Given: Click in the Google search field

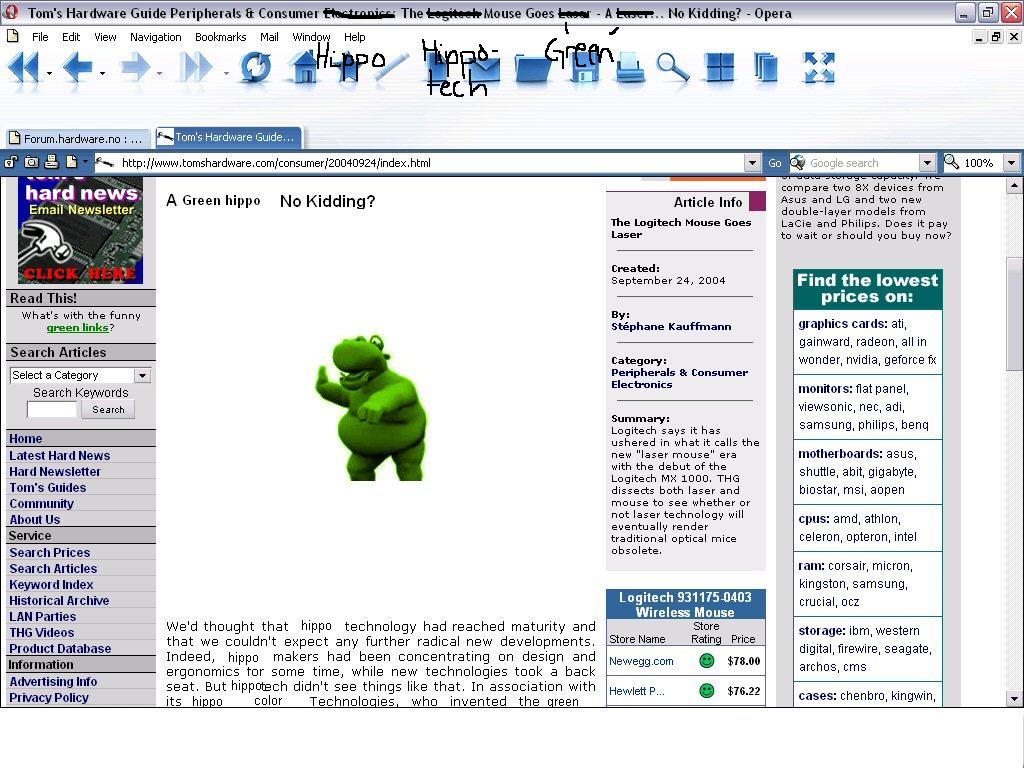Looking at the screenshot, I should [863, 163].
